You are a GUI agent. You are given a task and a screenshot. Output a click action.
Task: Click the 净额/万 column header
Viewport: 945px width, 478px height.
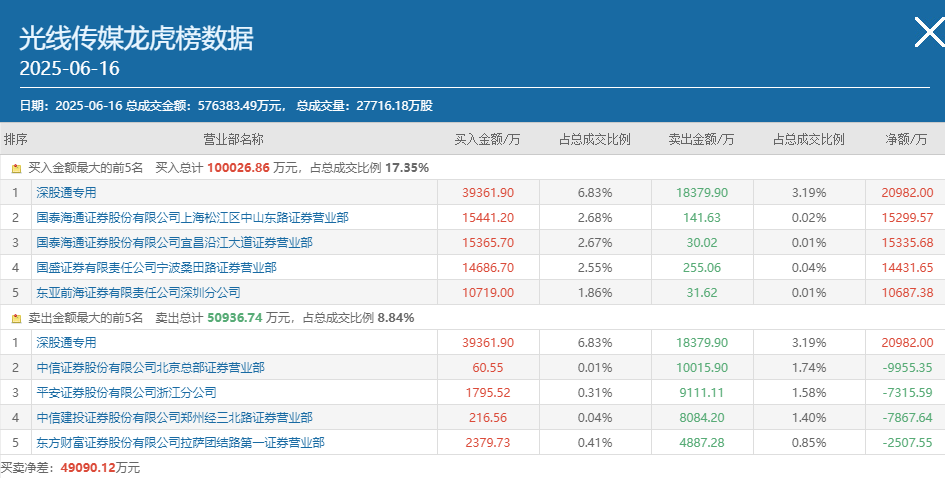coord(906,139)
